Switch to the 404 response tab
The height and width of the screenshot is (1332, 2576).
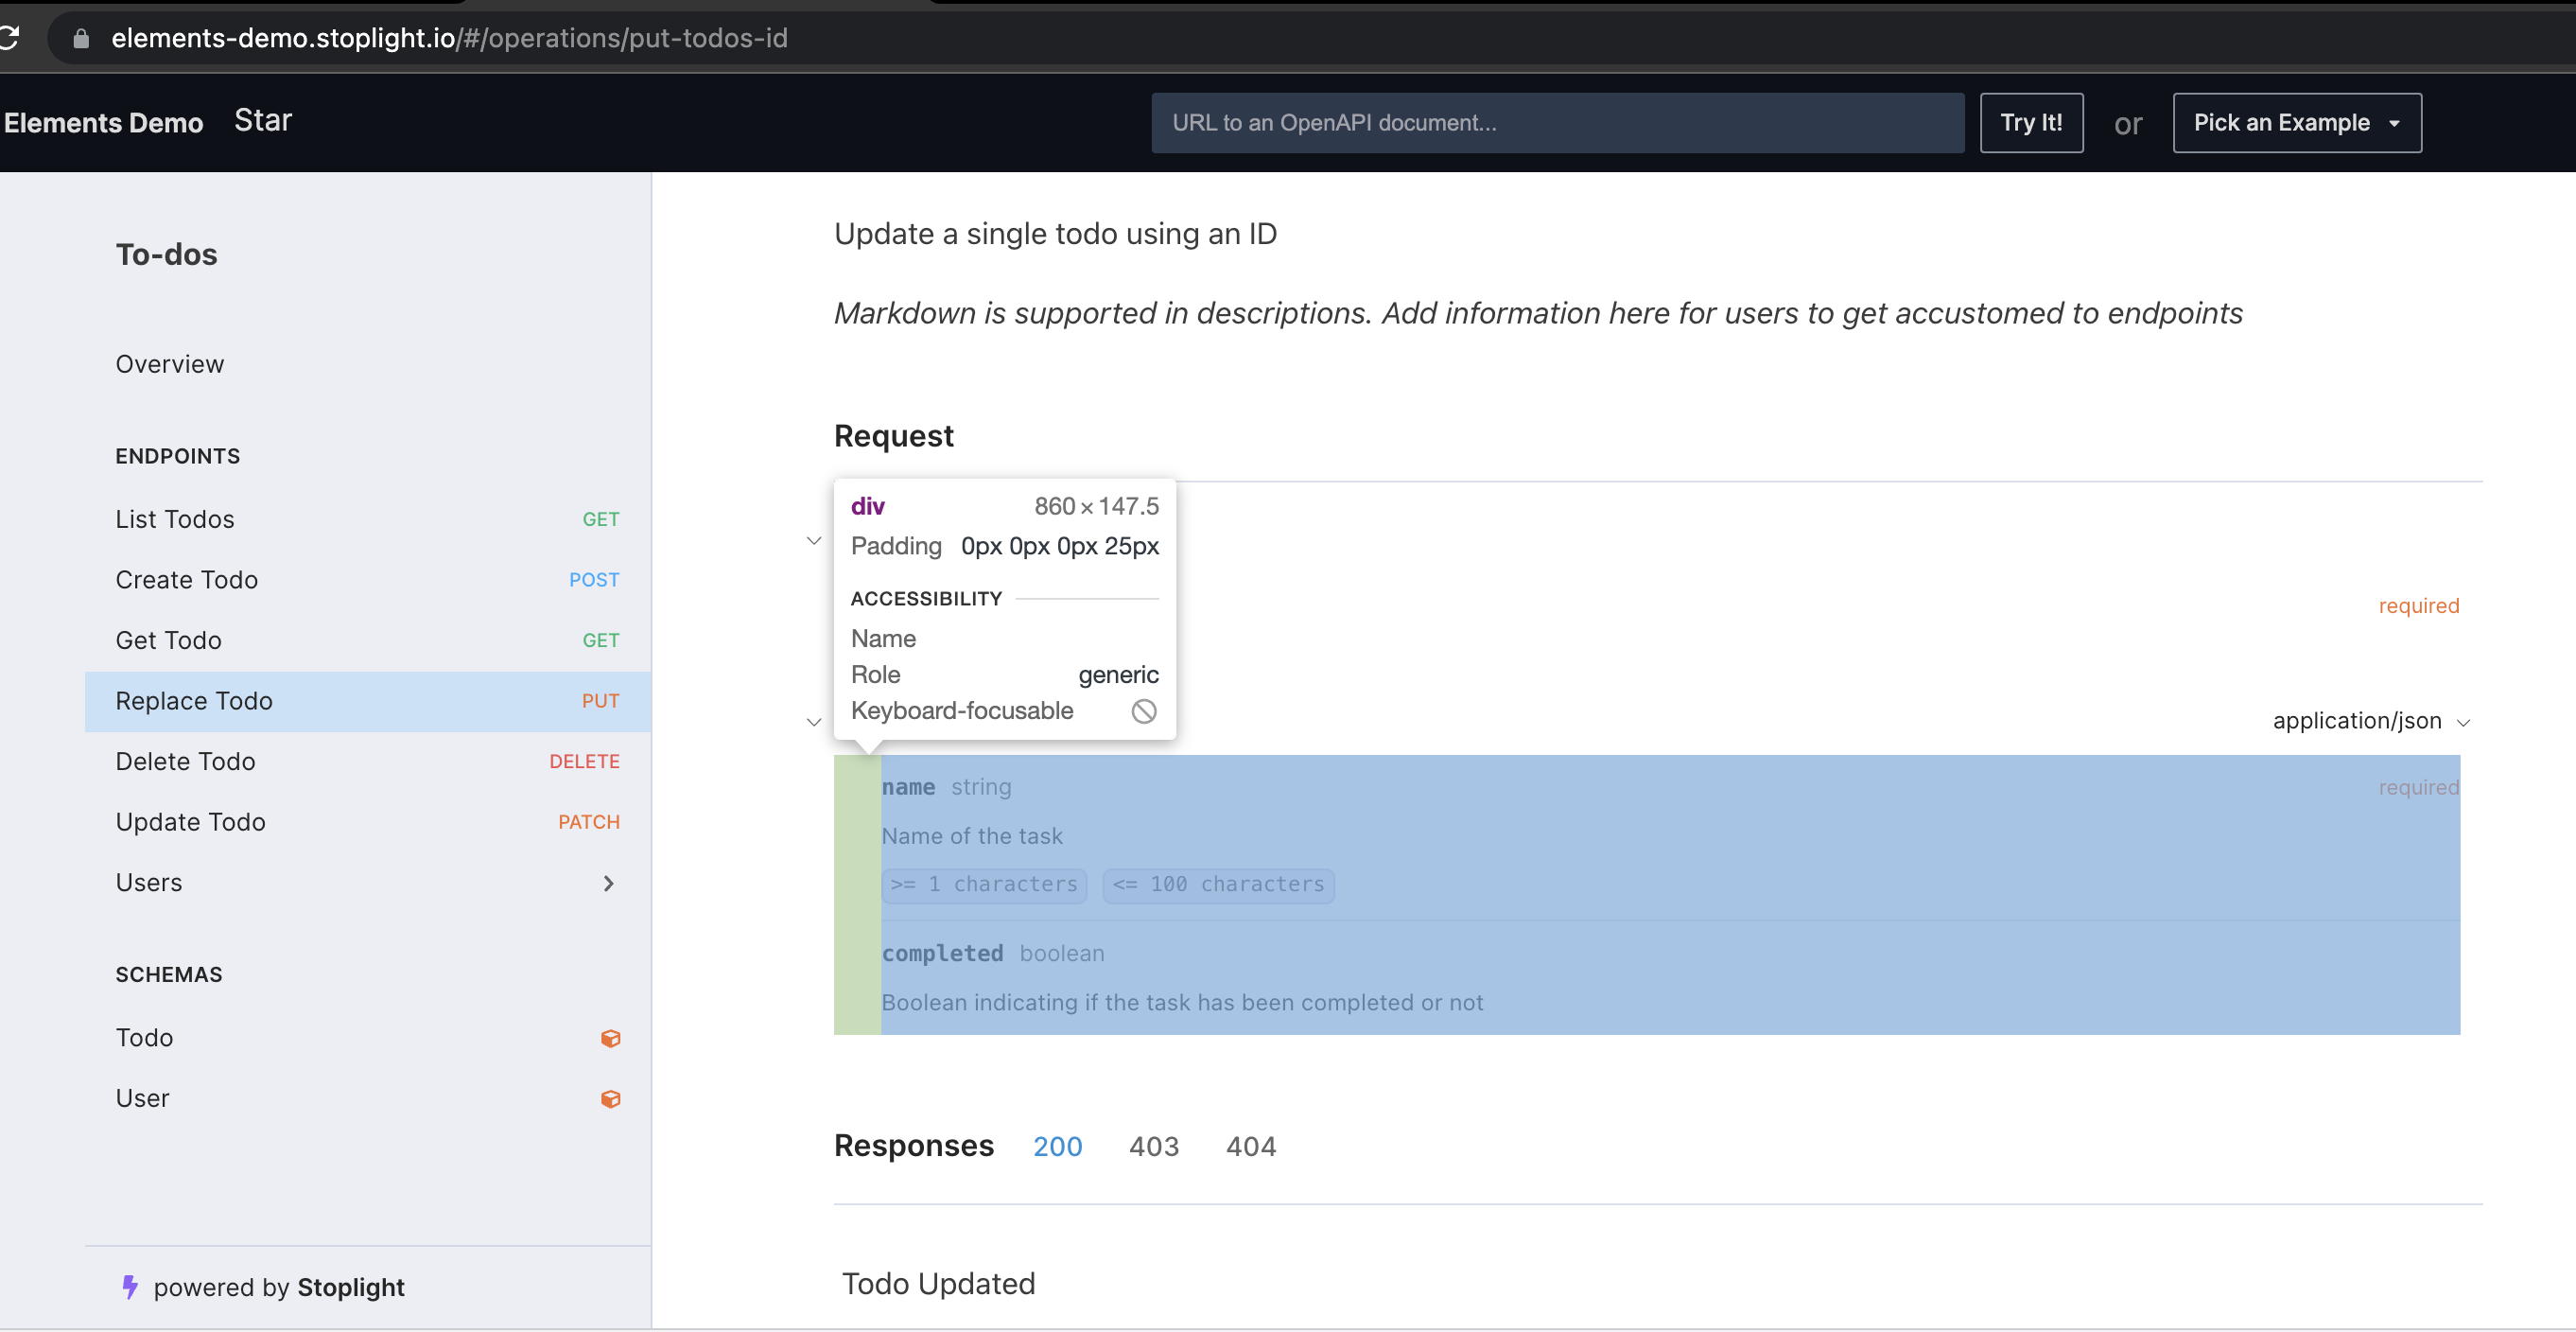[1250, 1146]
